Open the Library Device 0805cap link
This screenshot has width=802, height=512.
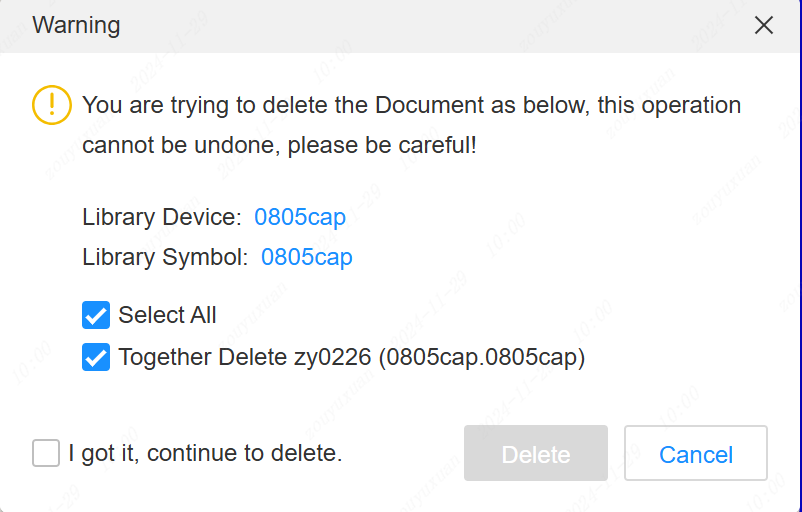pos(300,217)
